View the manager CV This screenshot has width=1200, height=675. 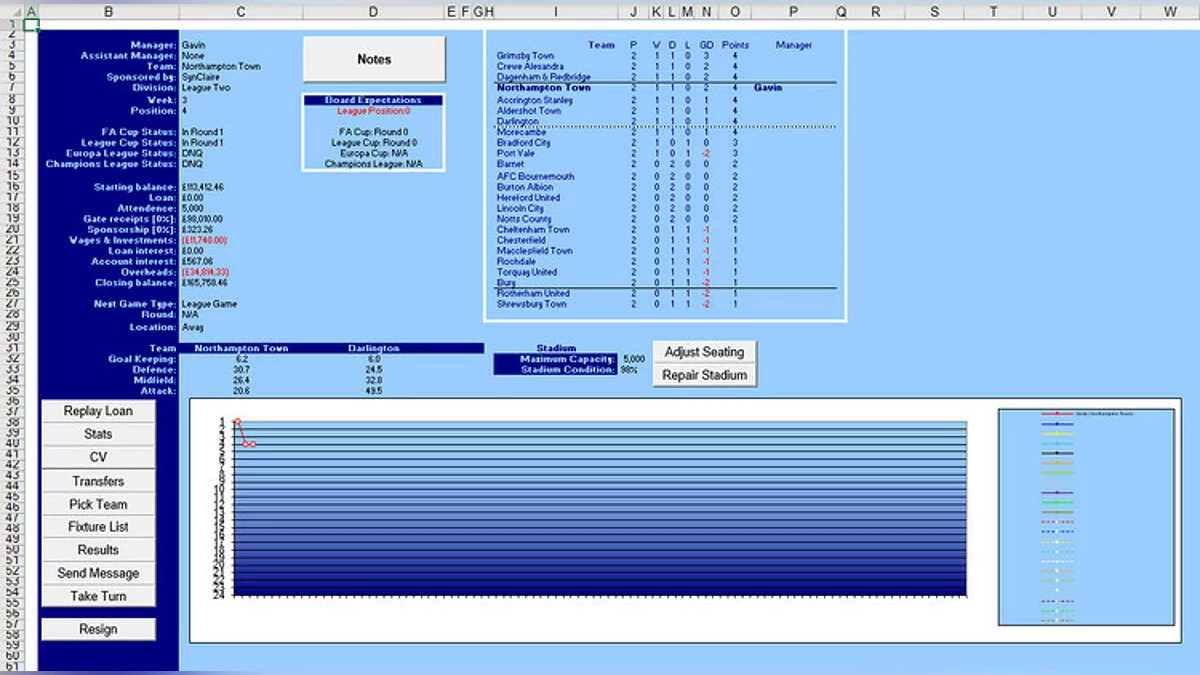(98, 457)
